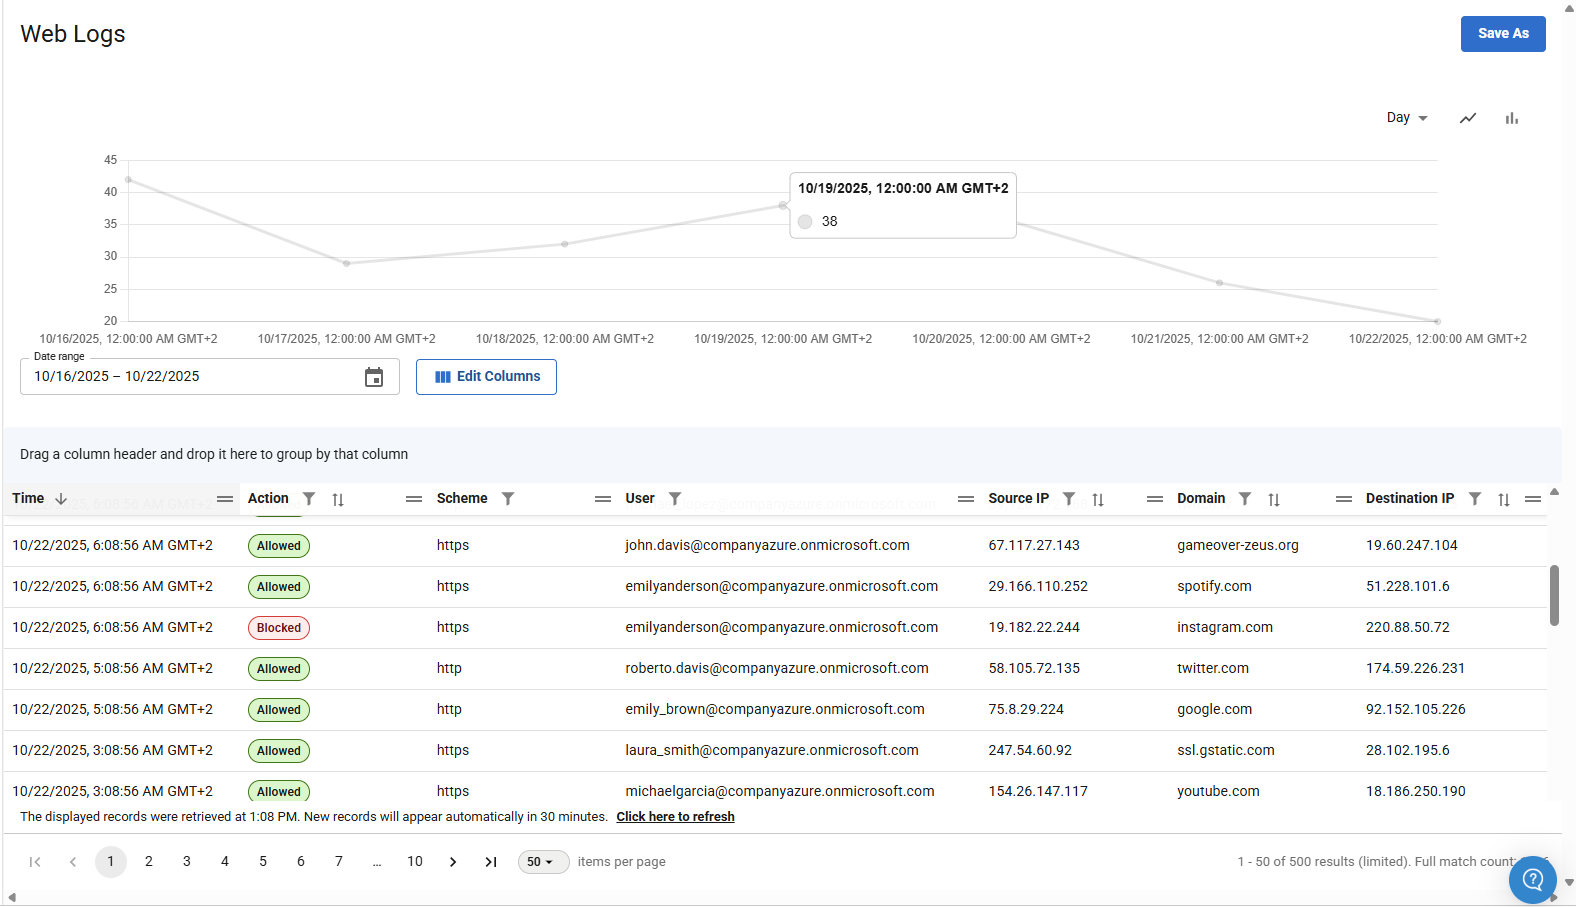Open the date range calendar picker
The width and height of the screenshot is (1576, 907).
pyautogui.click(x=374, y=377)
